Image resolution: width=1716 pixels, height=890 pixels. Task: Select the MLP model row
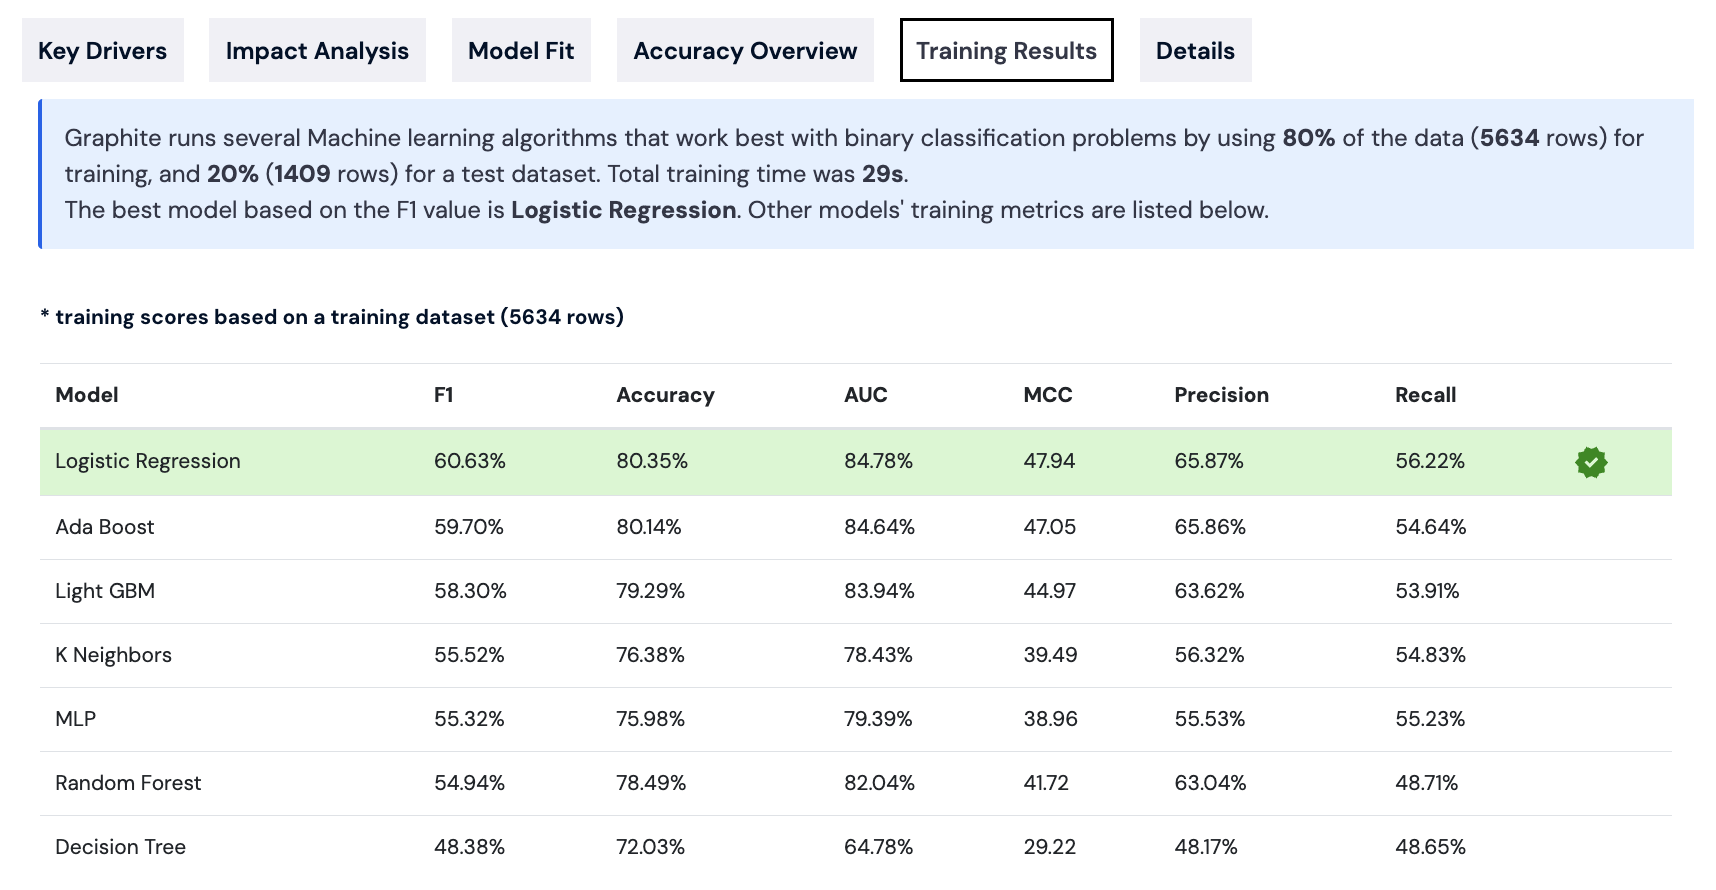pos(76,719)
